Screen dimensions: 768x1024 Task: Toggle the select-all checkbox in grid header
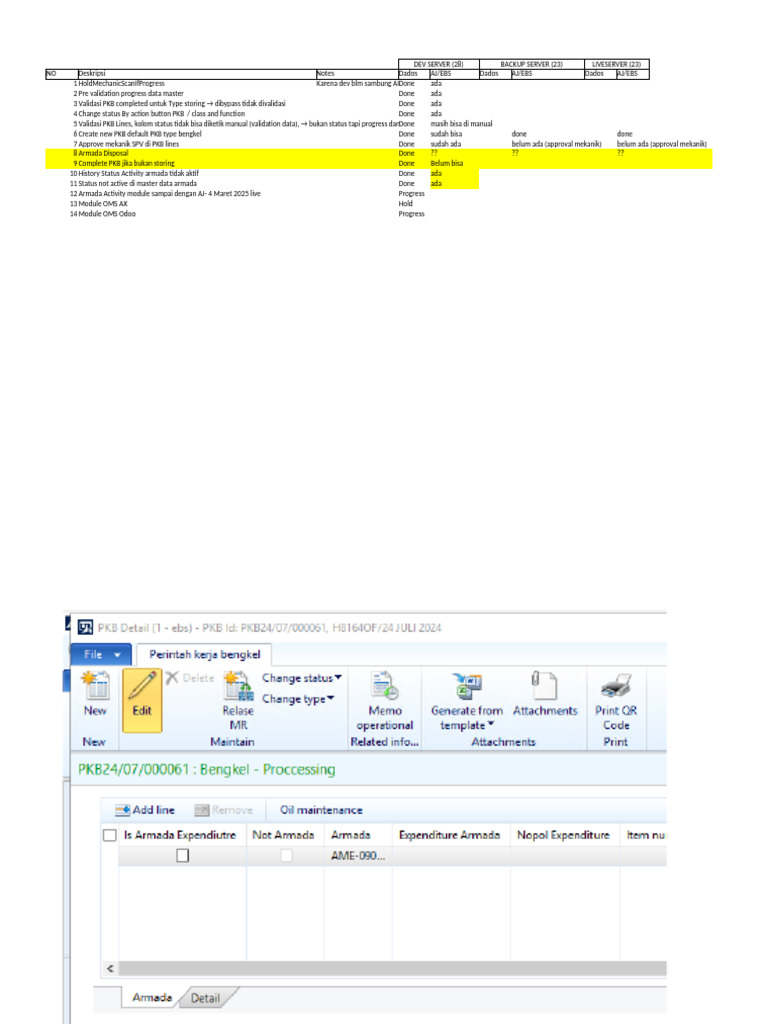coord(110,835)
